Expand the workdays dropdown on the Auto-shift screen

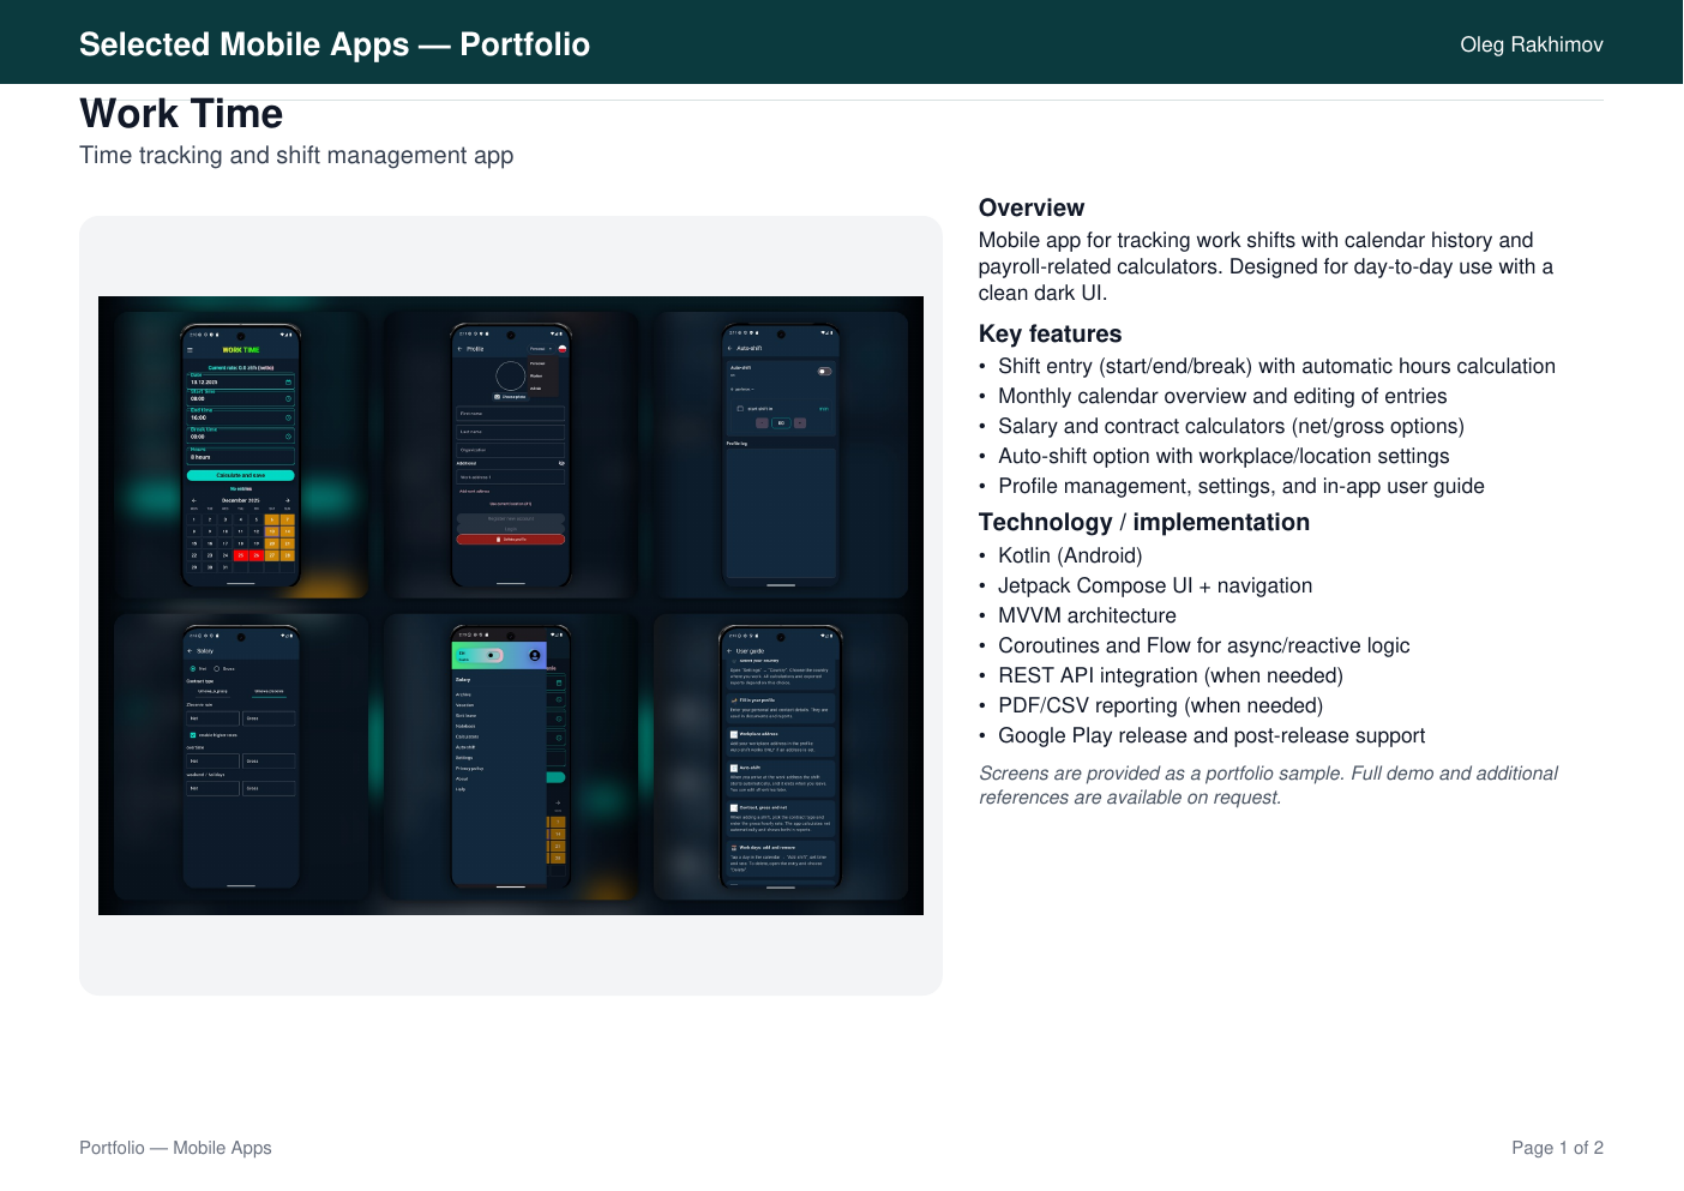click(x=742, y=389)
